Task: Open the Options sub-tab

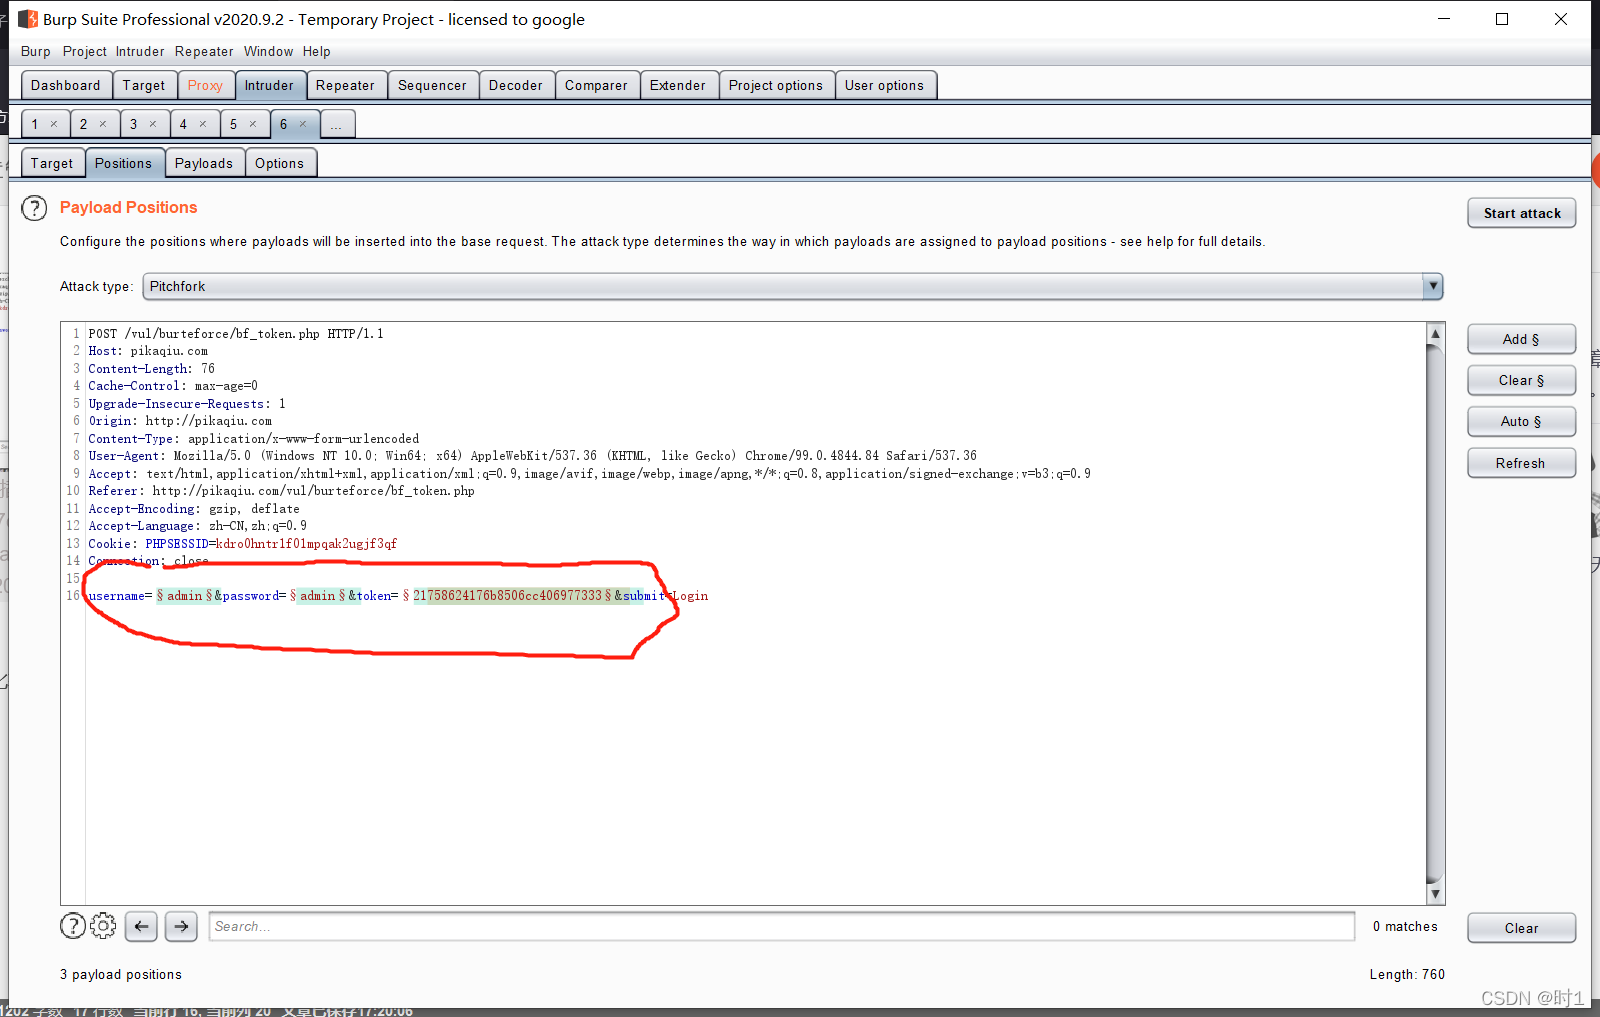Action: click(279, 163)
